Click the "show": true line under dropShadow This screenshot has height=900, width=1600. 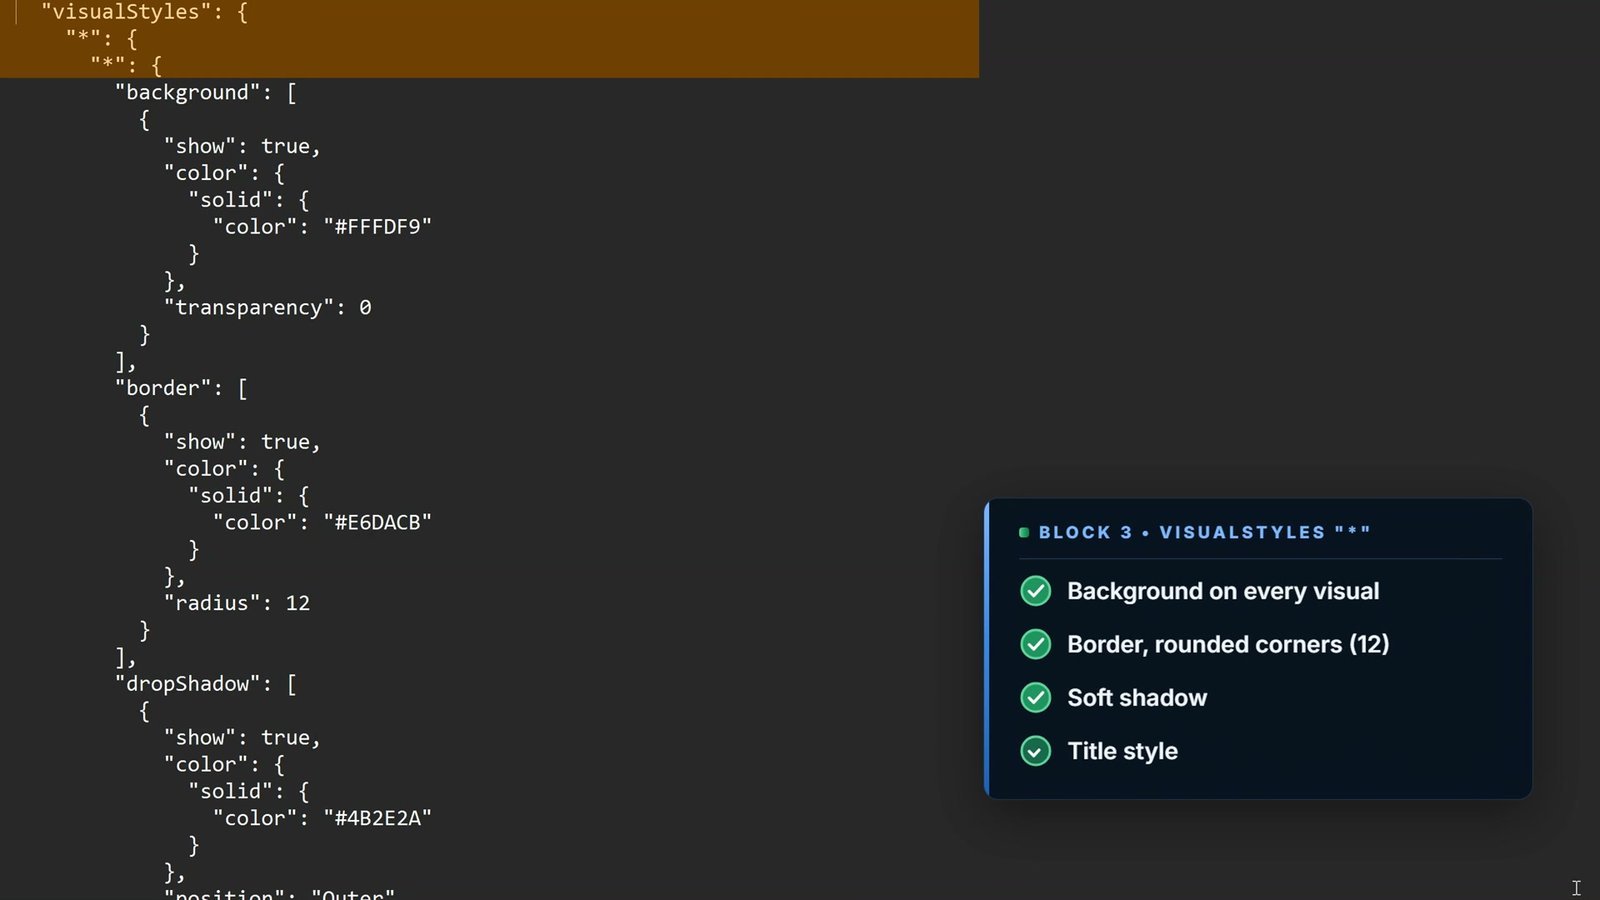coord(242,738)
